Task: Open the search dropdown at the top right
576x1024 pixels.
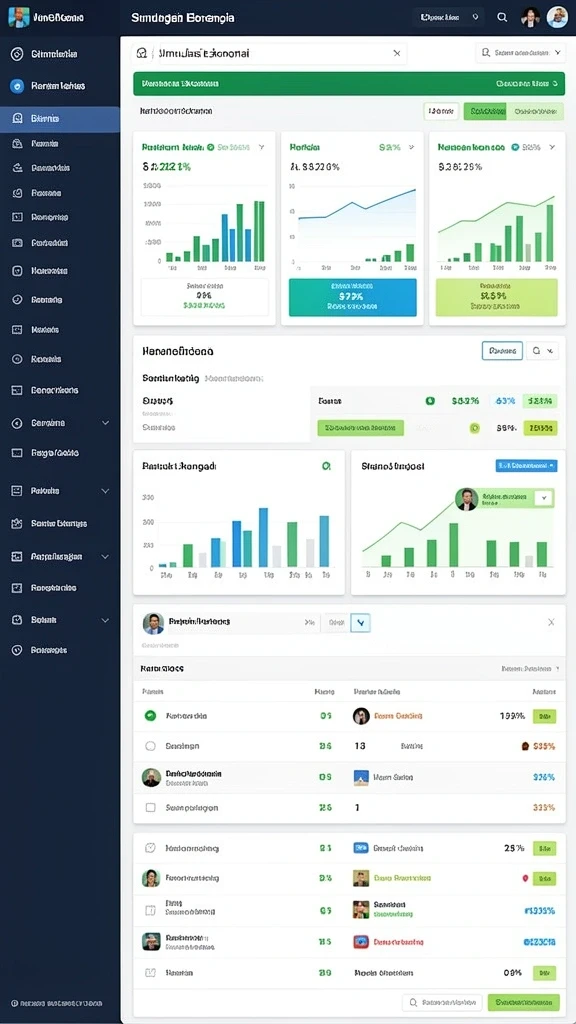Action: coord(520,53)
